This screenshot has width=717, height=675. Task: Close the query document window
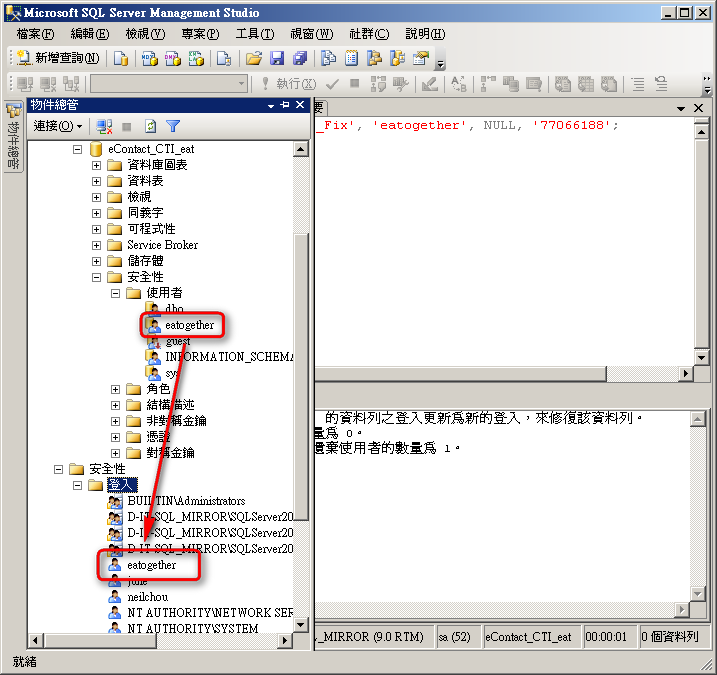[698, 108]
